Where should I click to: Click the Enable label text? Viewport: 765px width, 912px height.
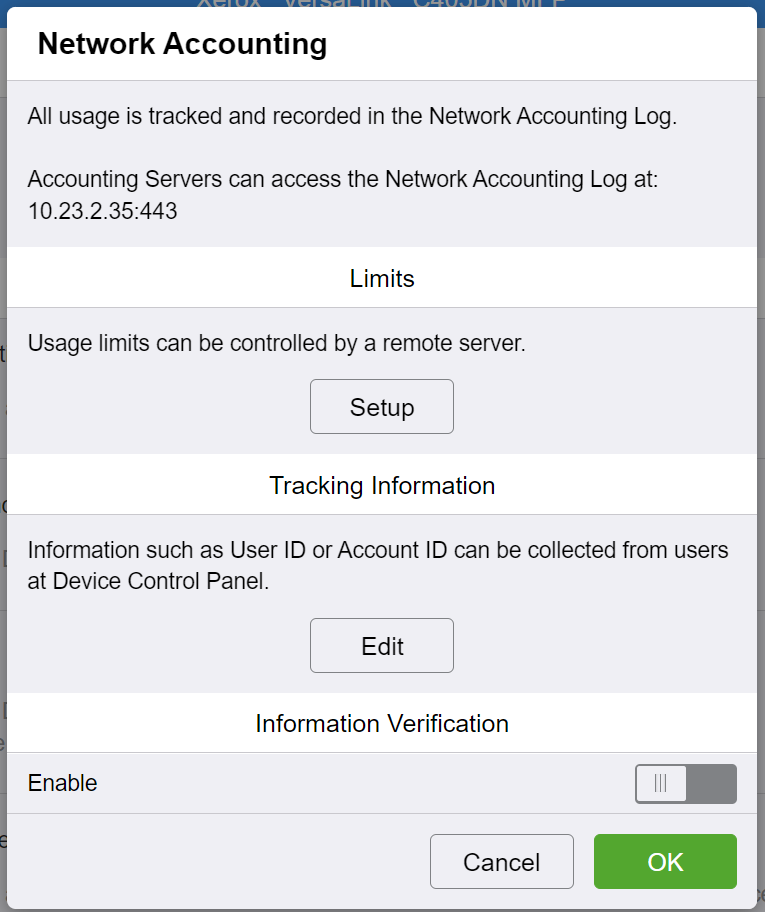pyautogui.click(x=63, y=784)
